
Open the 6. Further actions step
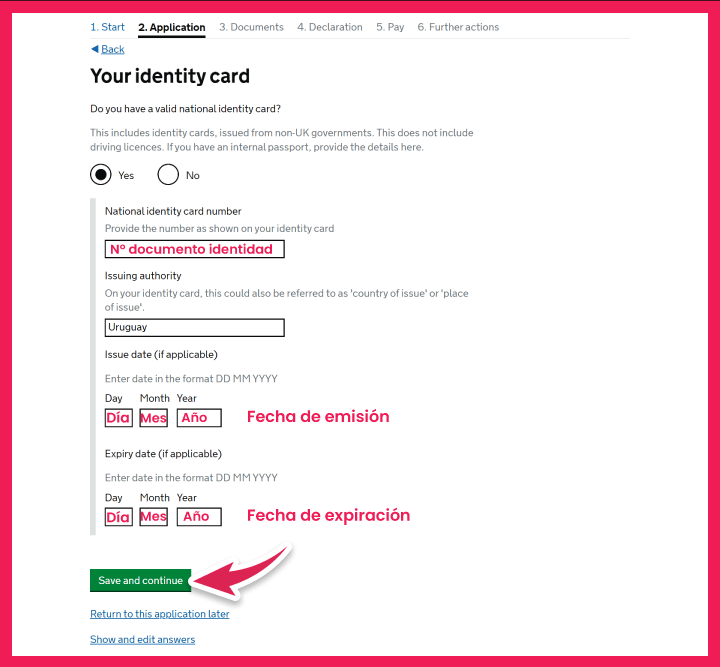[458, 27]
